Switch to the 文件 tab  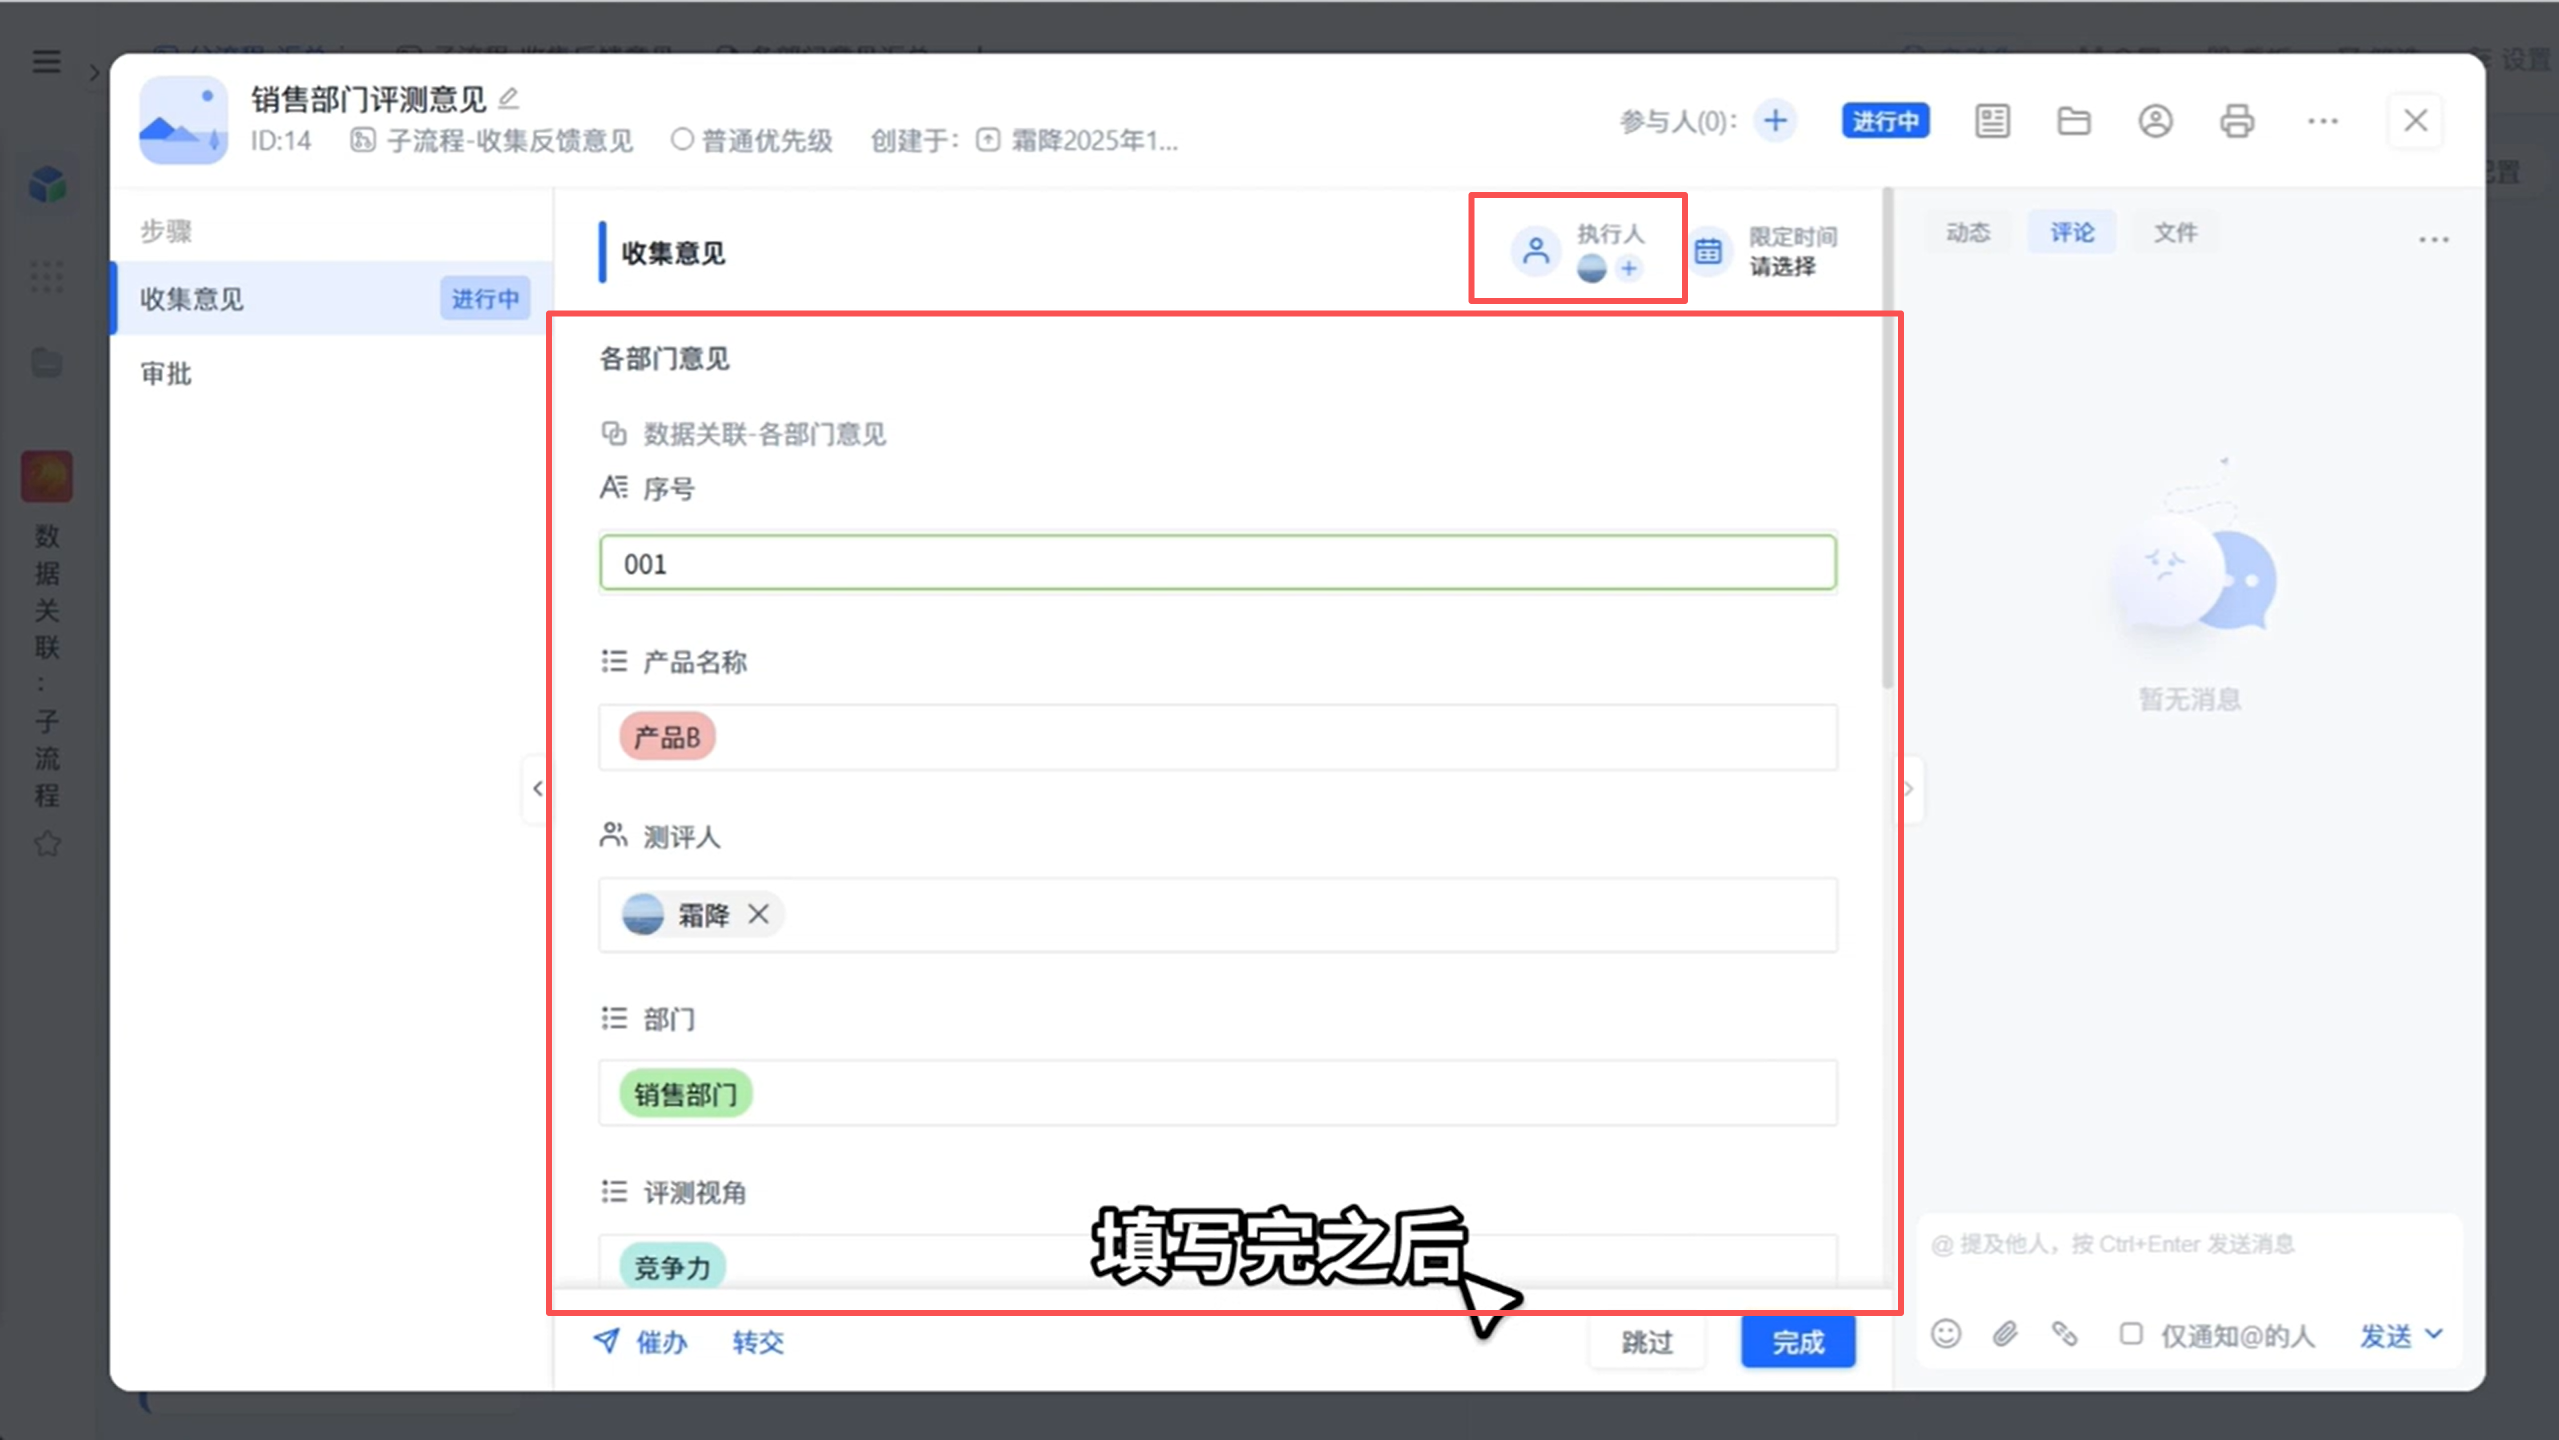2175,232
